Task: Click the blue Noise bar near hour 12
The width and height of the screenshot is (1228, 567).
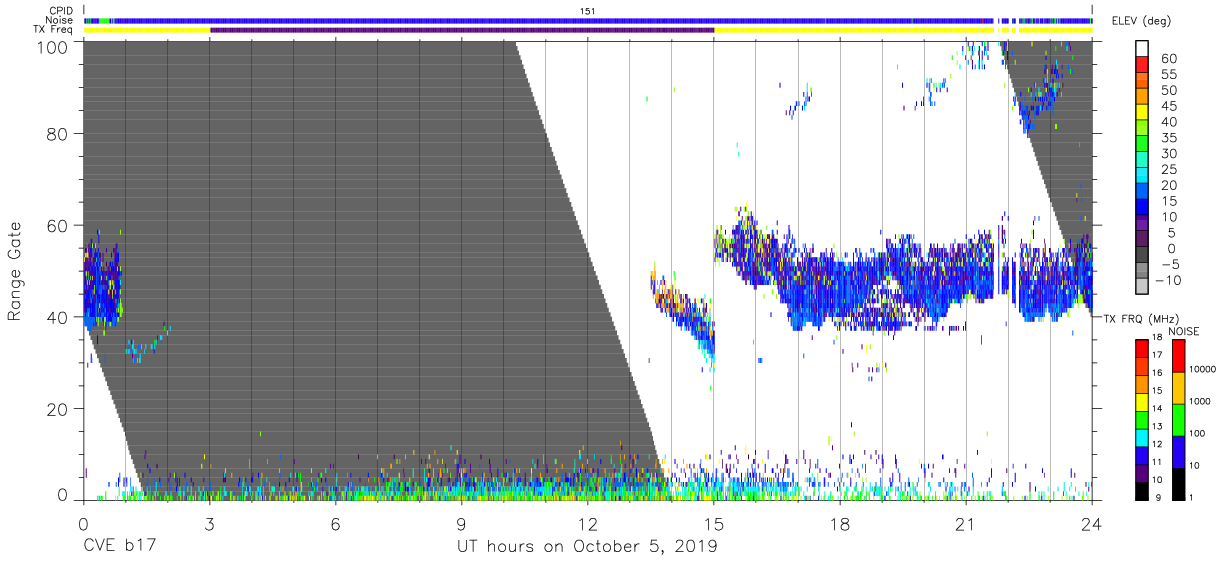Action: [x=587, y=20]
